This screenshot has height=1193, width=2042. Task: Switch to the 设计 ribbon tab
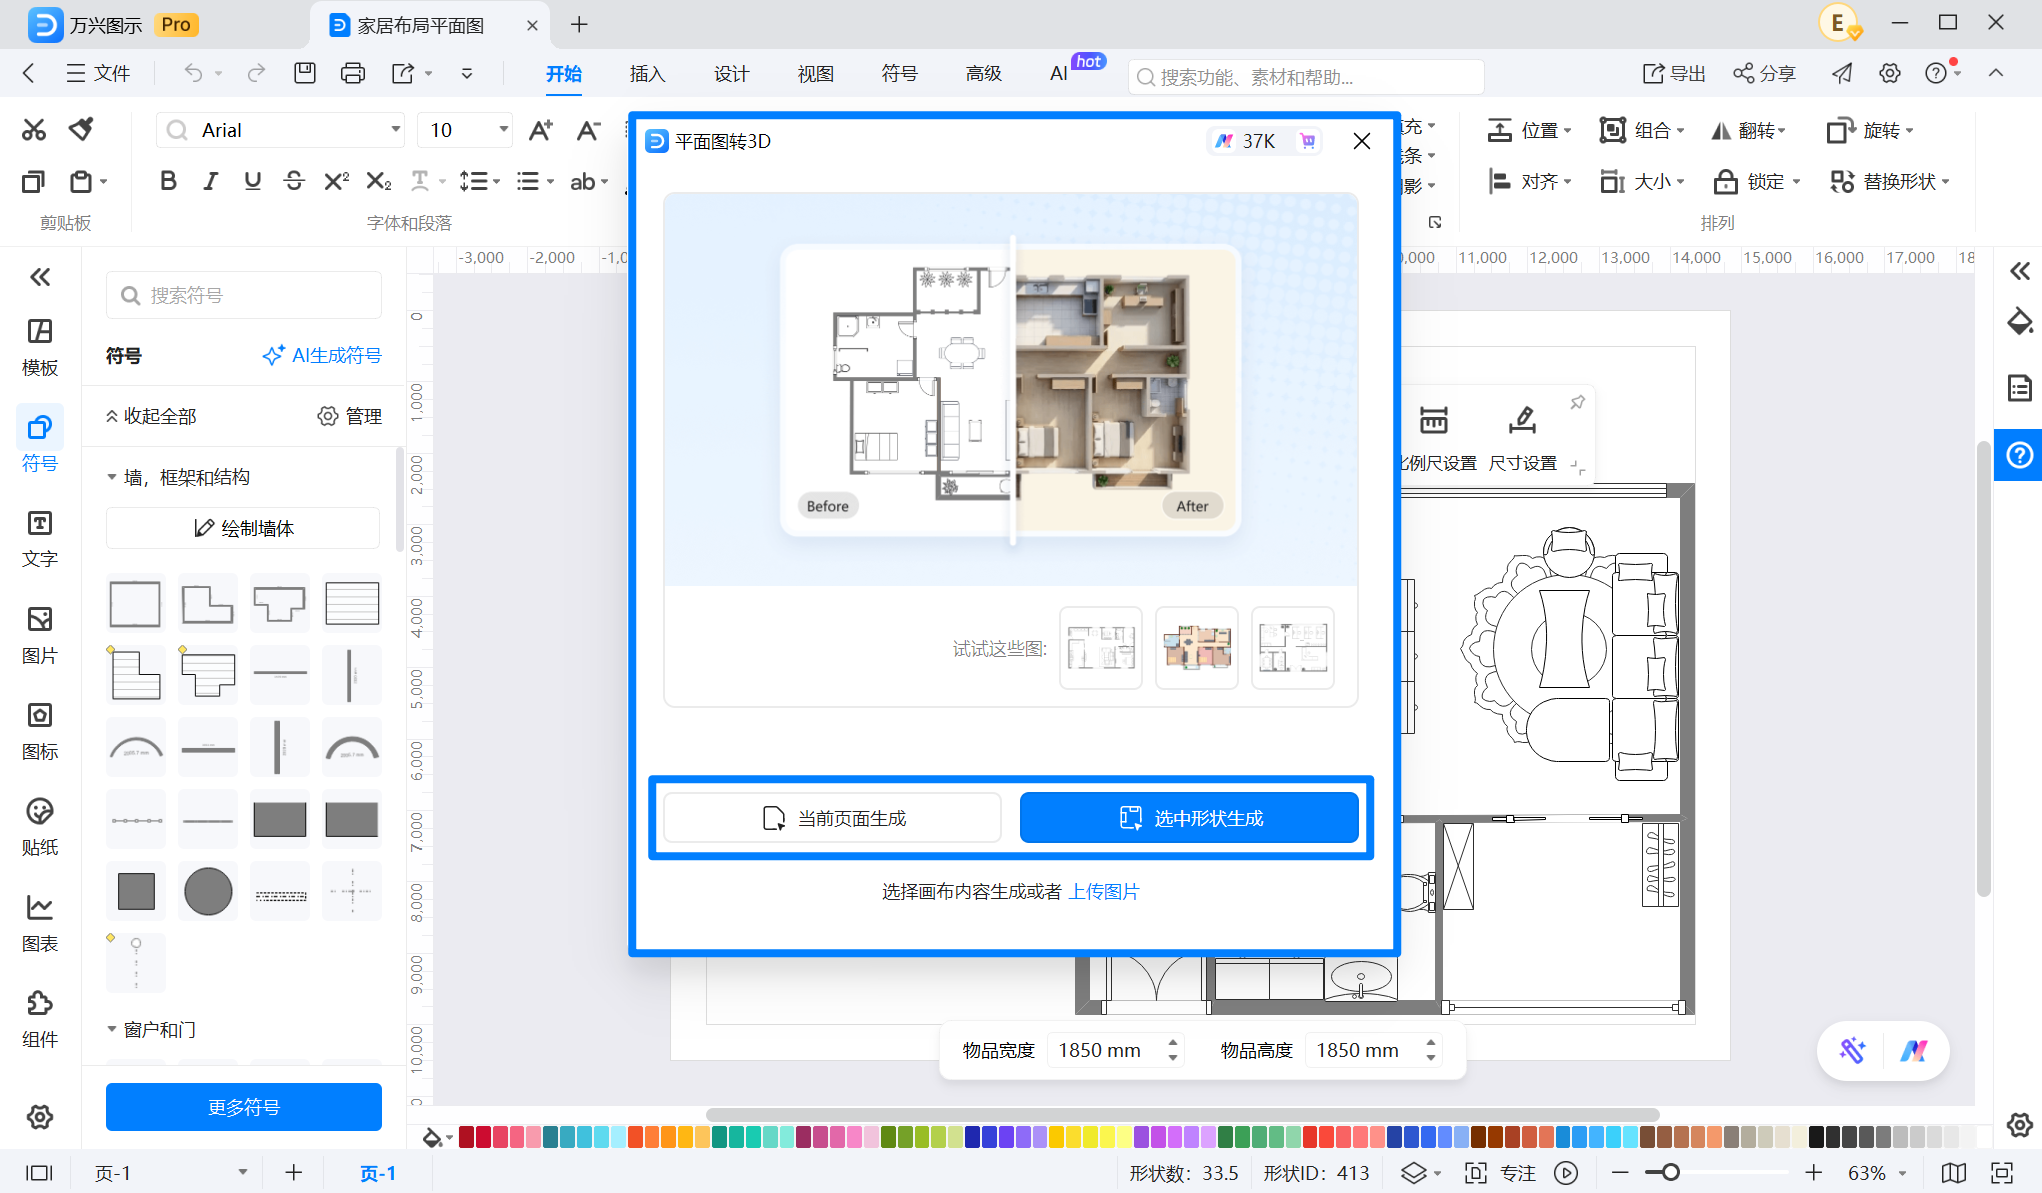click(x=731, y=73)
